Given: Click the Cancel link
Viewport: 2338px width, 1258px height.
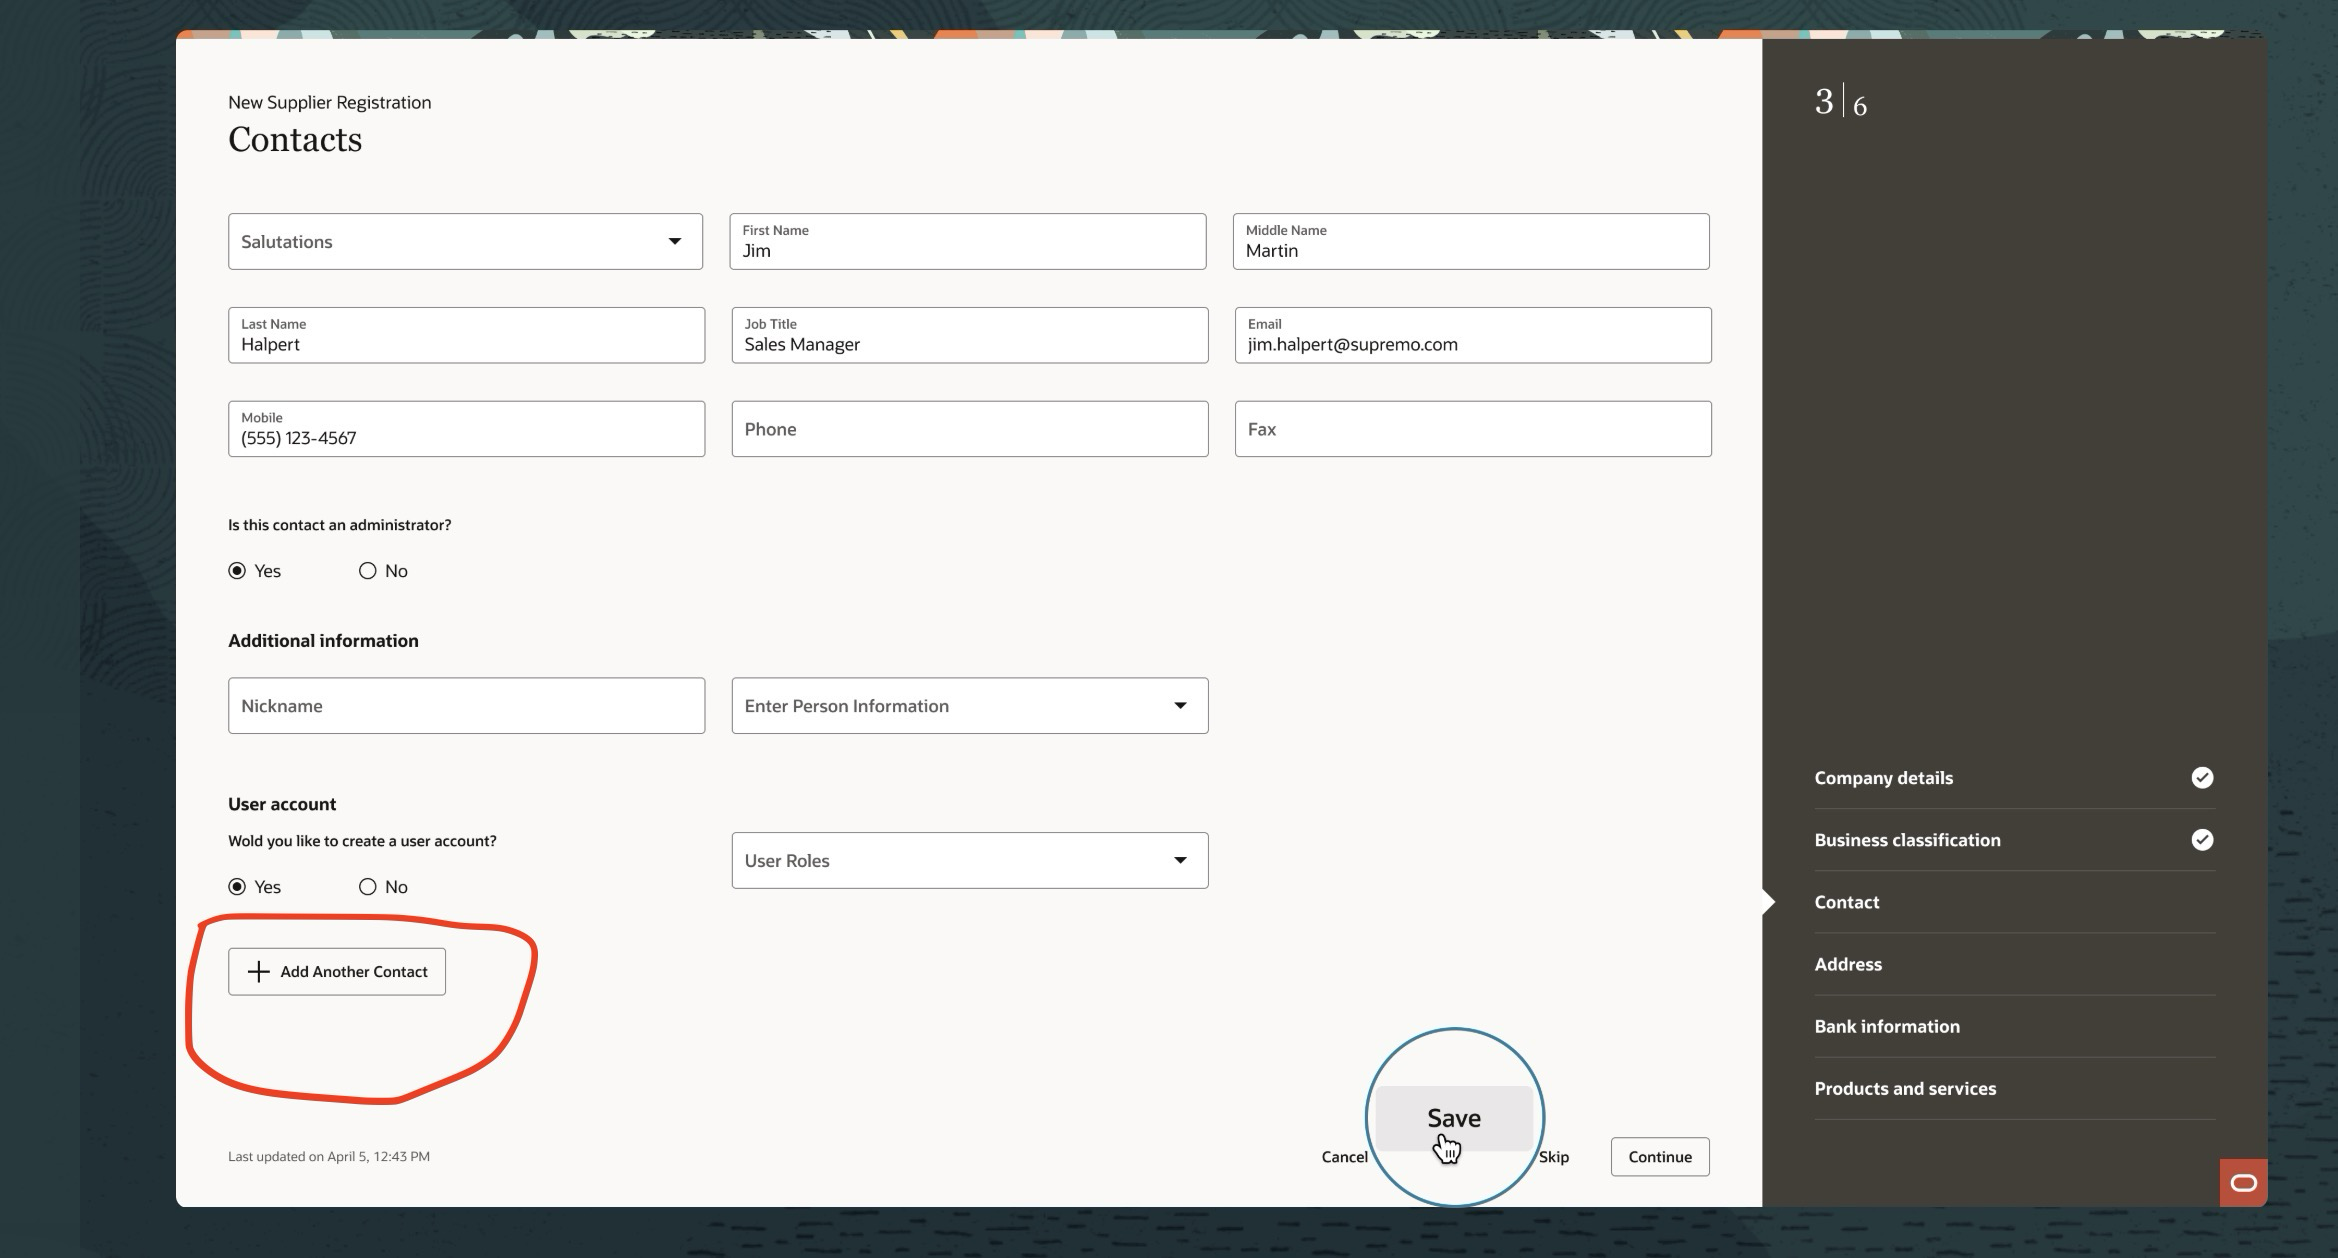Looking at the screenshot, I should 1343,1157.
